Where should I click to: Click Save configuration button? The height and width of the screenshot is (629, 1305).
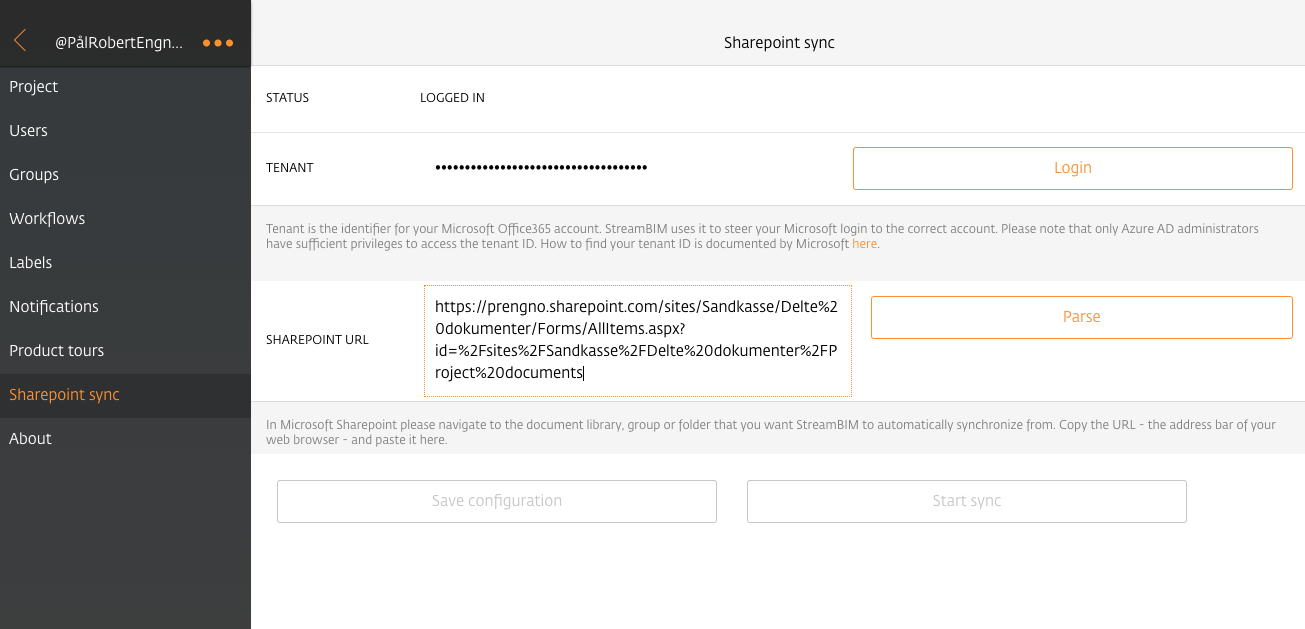[497, 501]
